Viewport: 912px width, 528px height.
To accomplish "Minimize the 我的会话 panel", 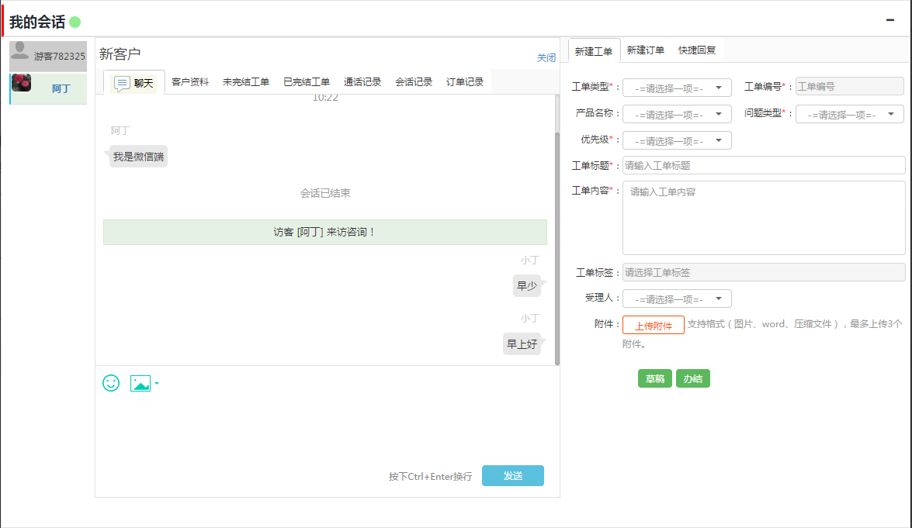I will pos(889,20).
